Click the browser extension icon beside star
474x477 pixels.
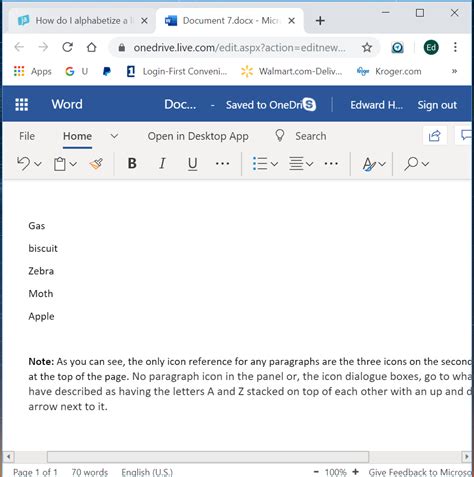397,48
